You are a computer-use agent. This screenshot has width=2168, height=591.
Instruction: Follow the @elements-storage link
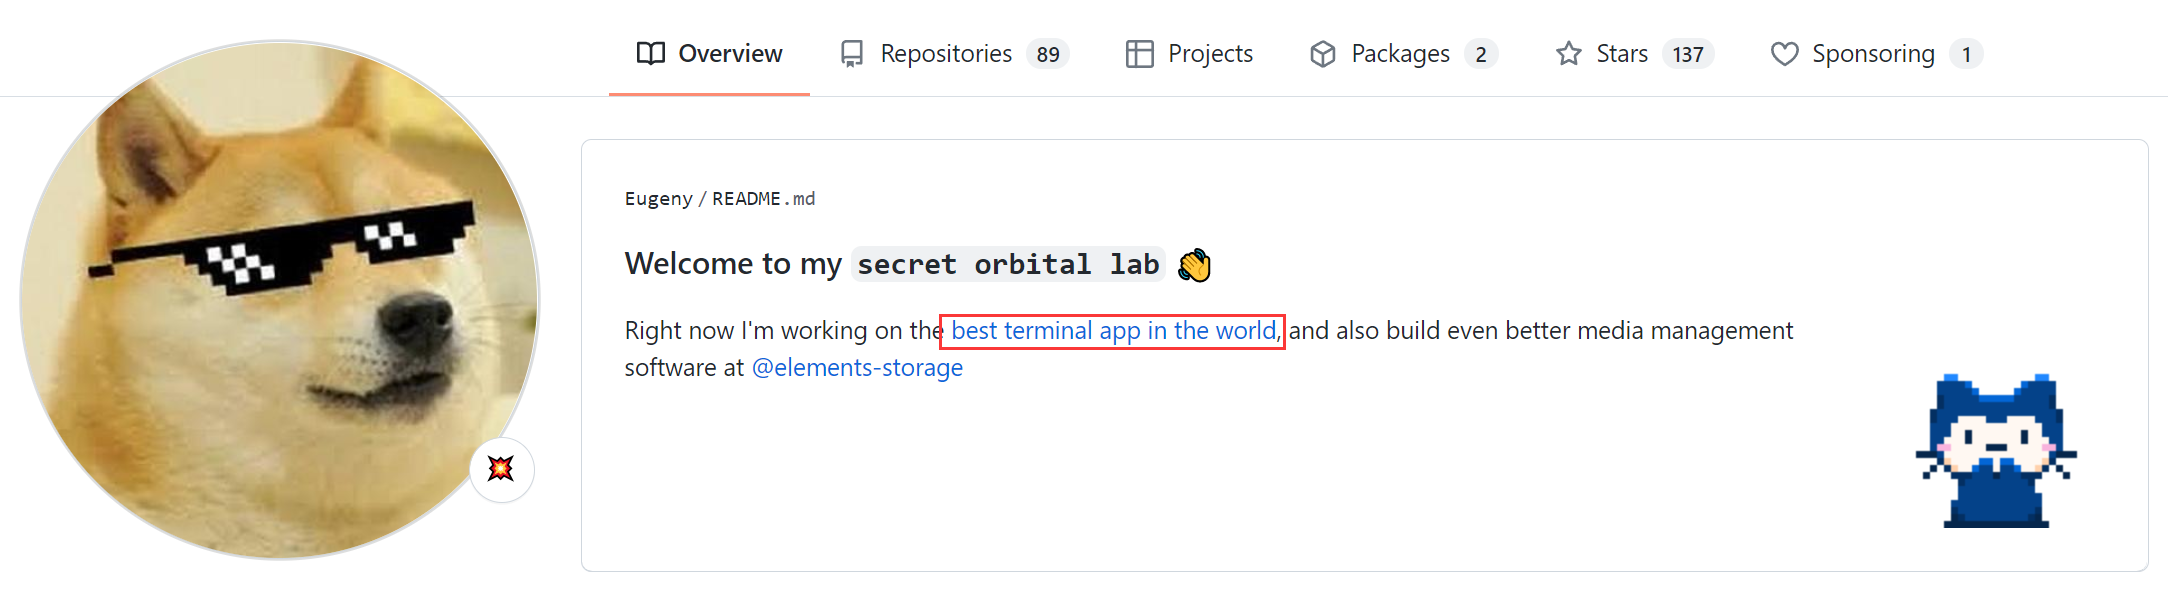tap(857, 368)
